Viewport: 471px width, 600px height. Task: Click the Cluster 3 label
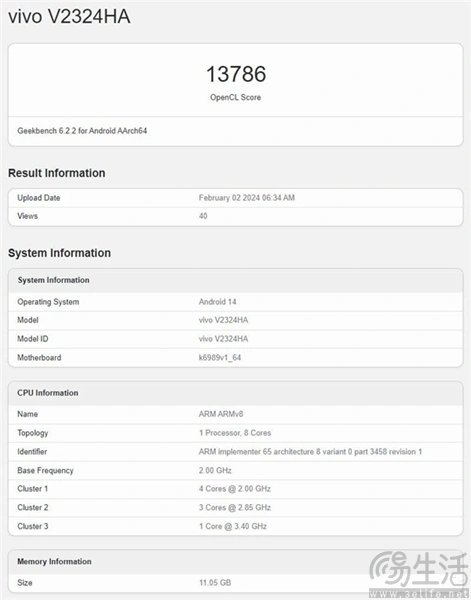33,527
